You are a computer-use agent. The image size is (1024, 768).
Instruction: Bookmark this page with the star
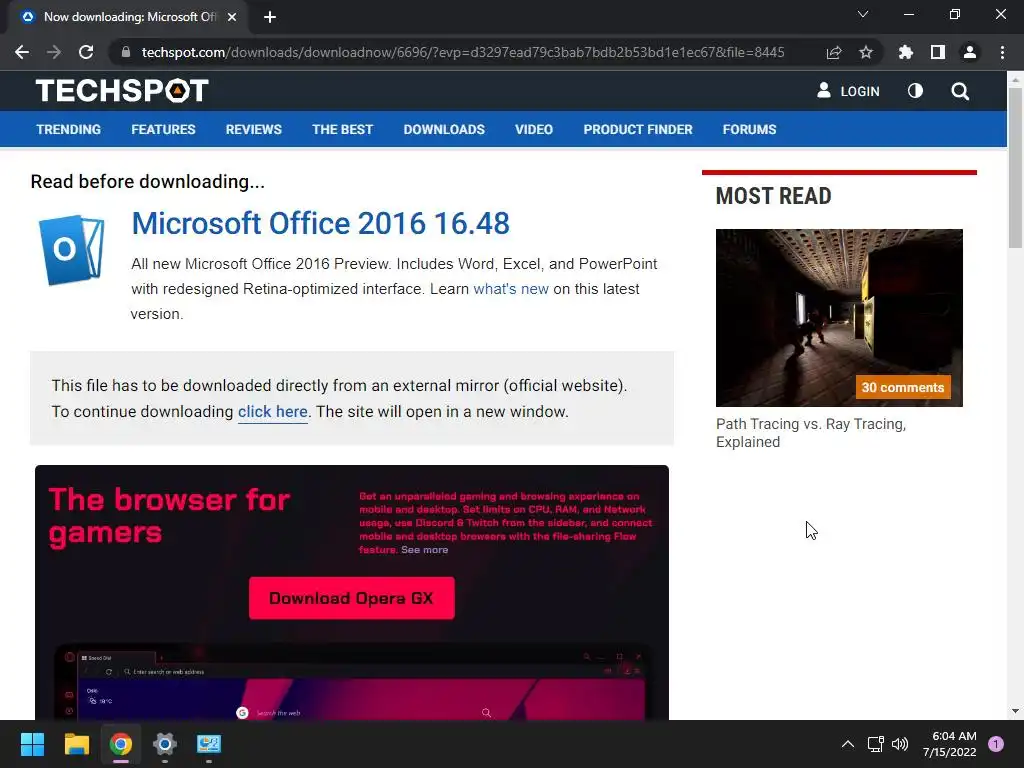[x=866, y=52]
